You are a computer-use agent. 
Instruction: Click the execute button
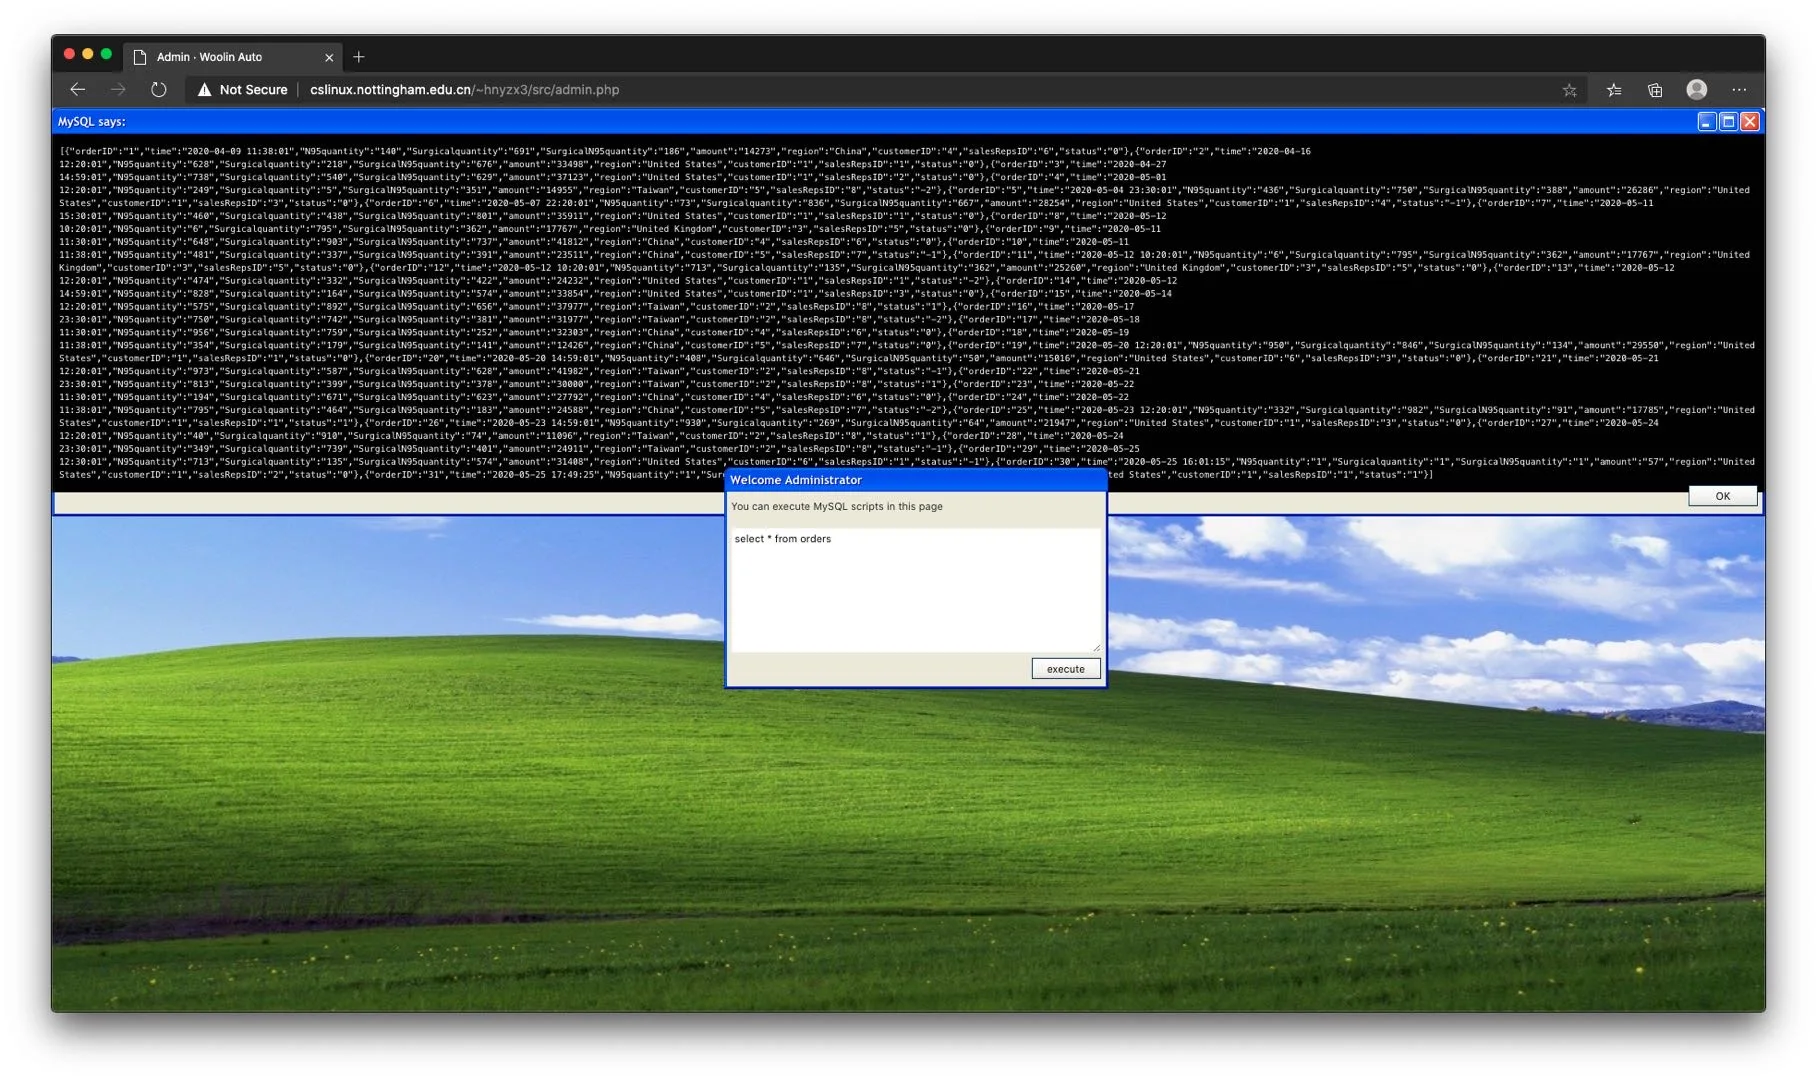[x=1066, y=669]
